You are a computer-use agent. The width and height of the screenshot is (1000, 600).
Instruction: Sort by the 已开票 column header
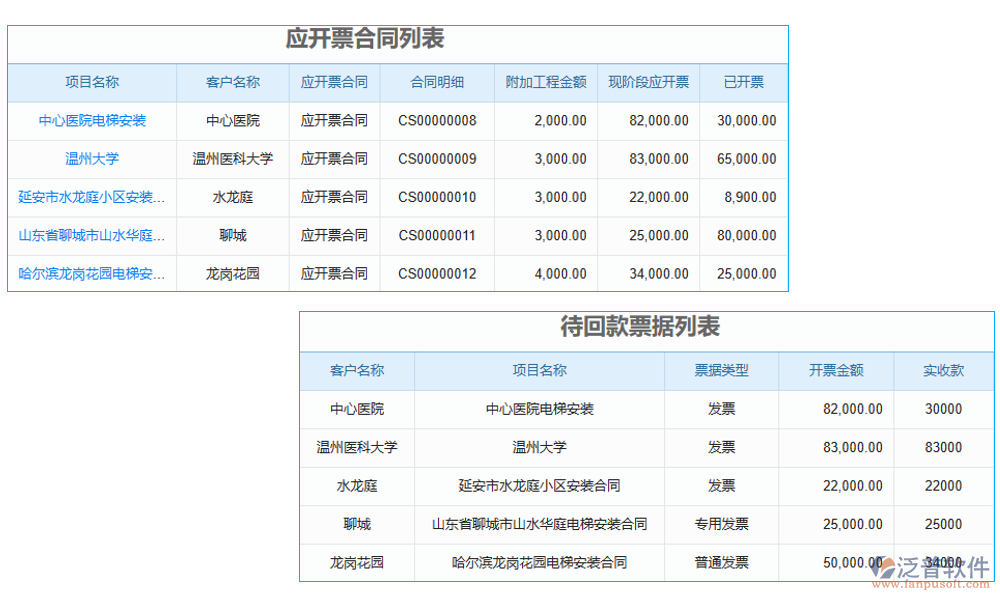coord(743,82)
